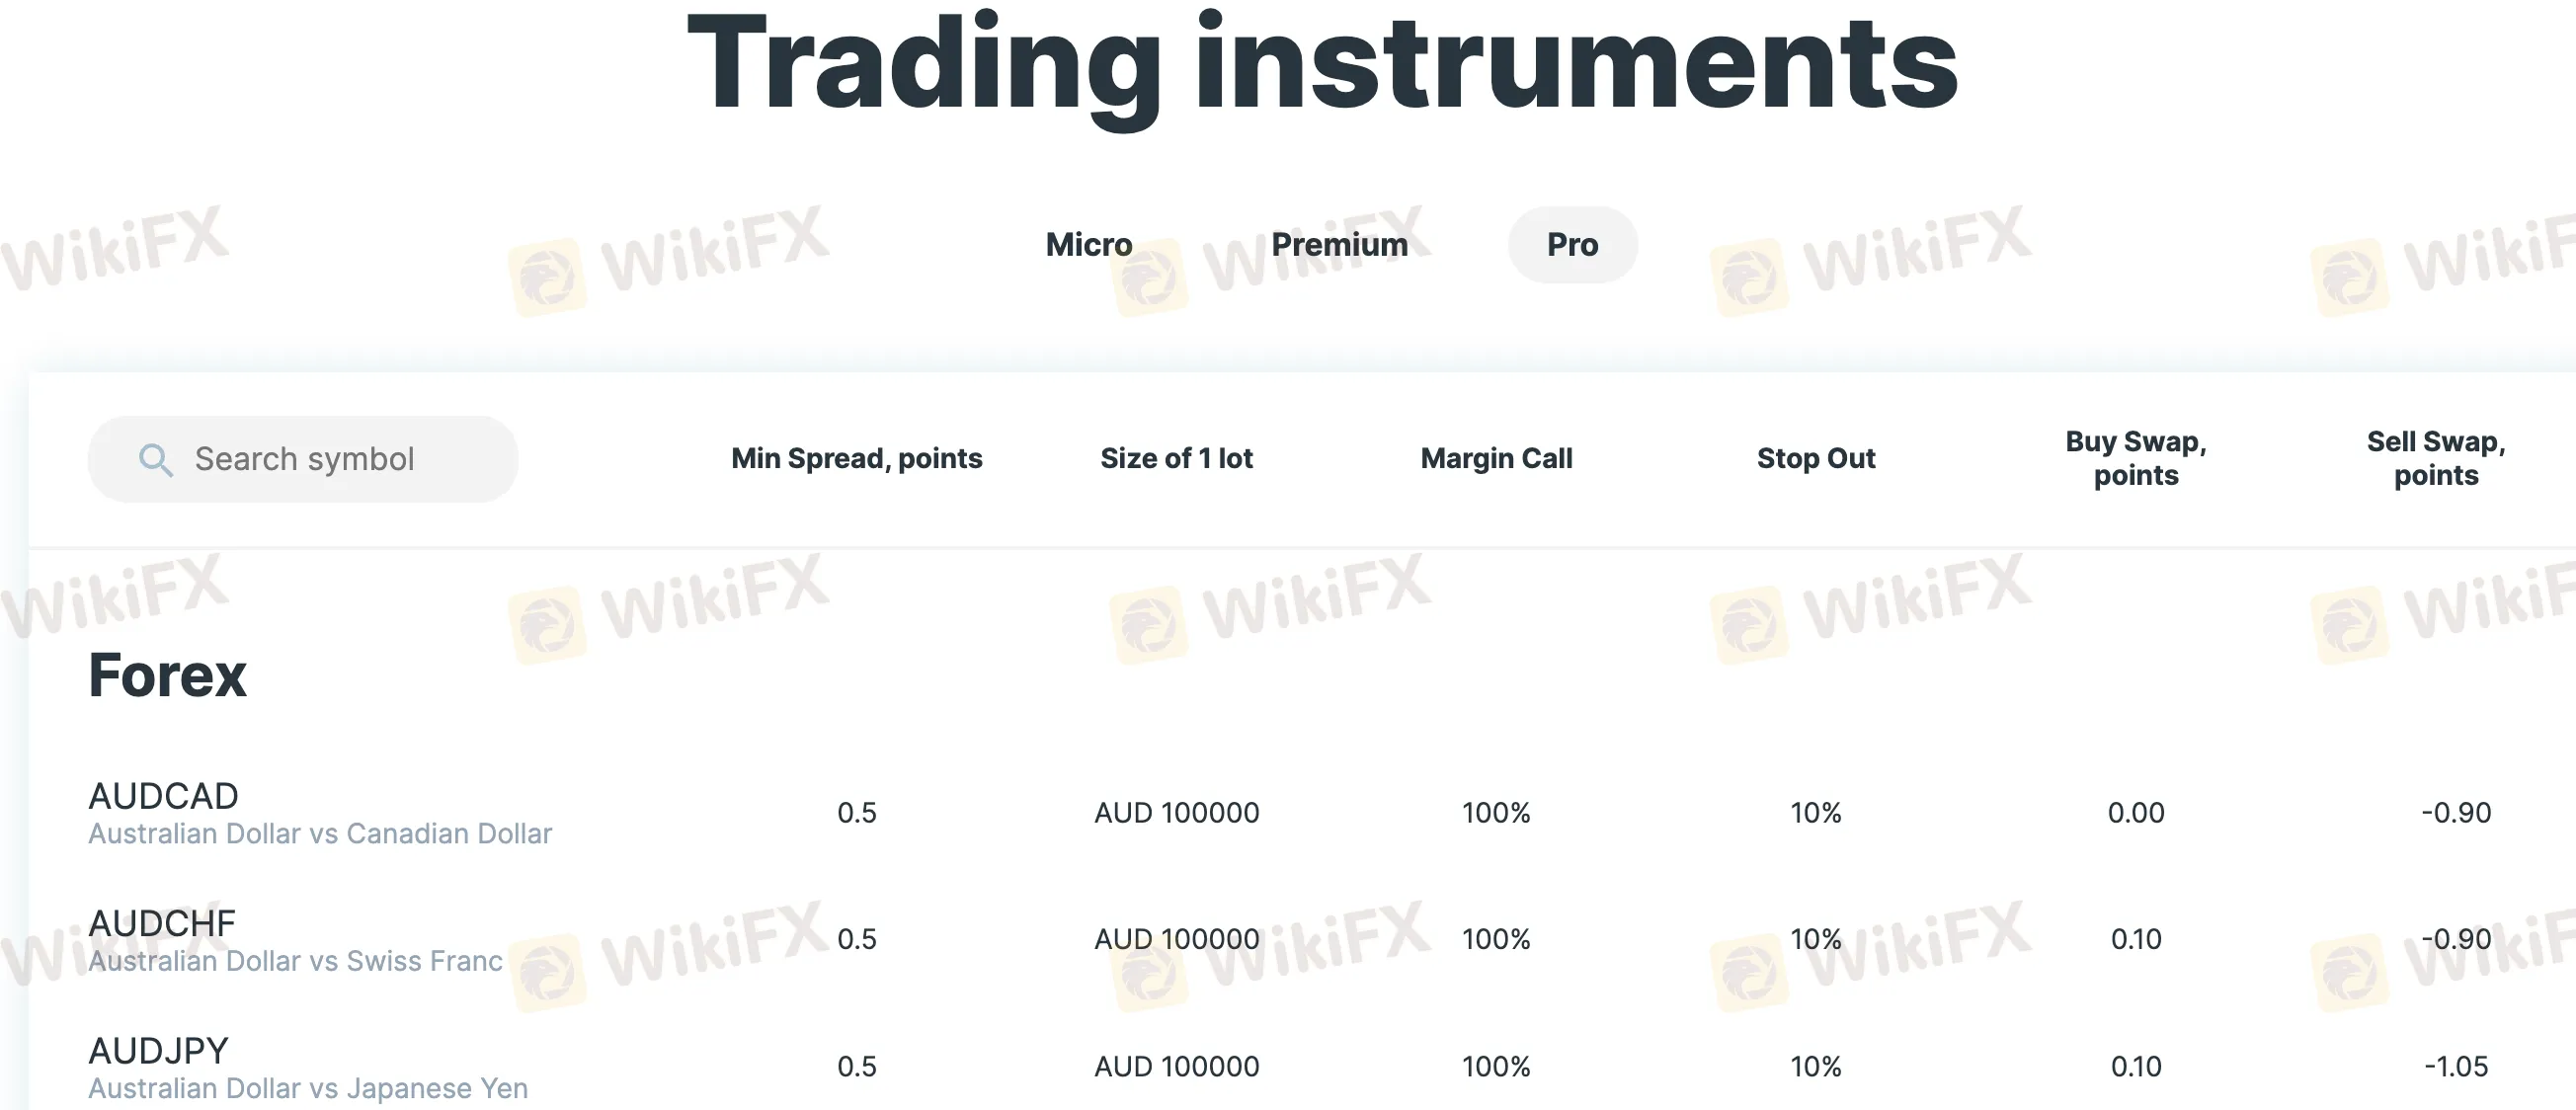
Task: Open the AUDCHF instrument row
Action: click(x=162, y=923)
